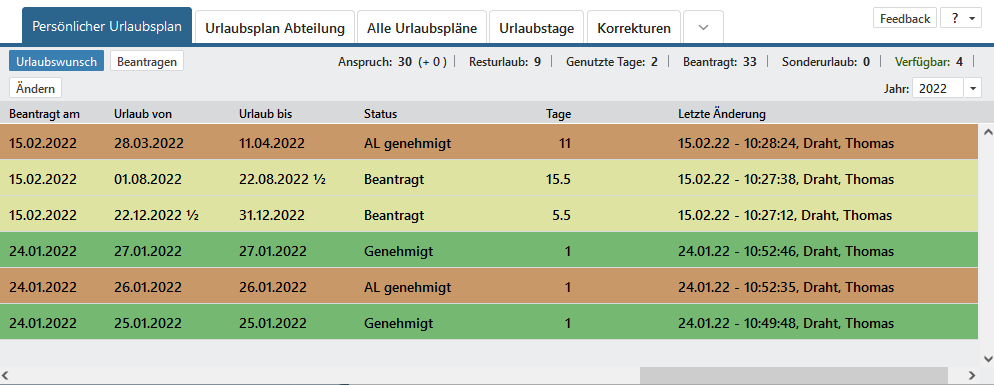Sort by the Status column header
This screenshot has height=385, width=994.
(380, 114)
